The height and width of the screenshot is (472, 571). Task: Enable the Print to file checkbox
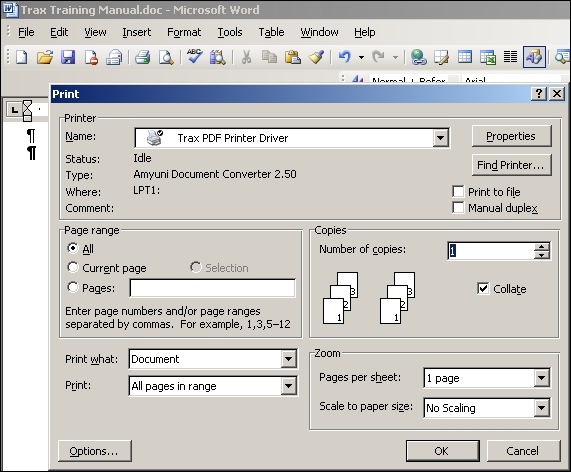pos(458,192)
